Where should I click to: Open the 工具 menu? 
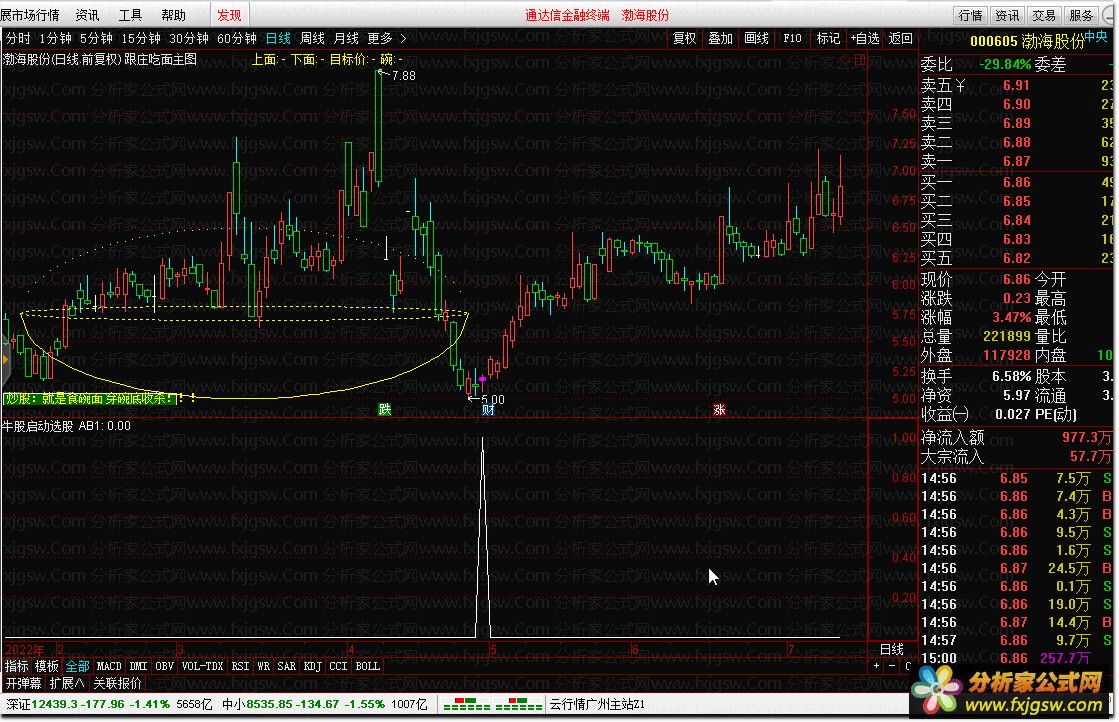[130, 15]
